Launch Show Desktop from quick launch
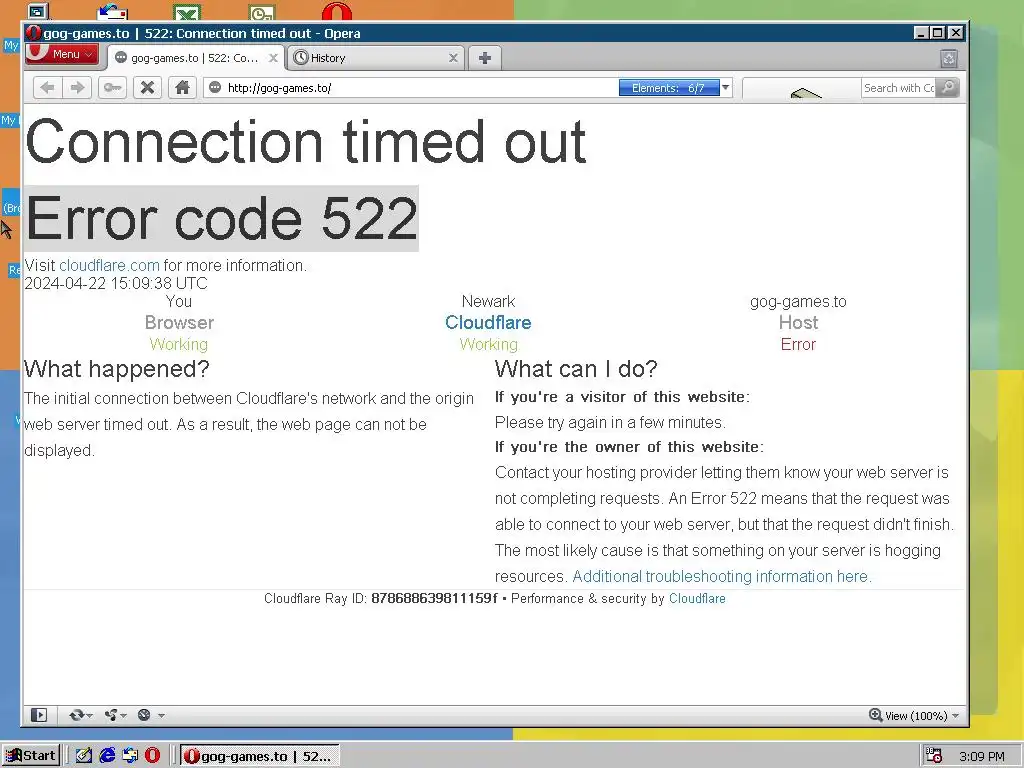The height and width of the screenshot is (768, 1024). (84, 756)
